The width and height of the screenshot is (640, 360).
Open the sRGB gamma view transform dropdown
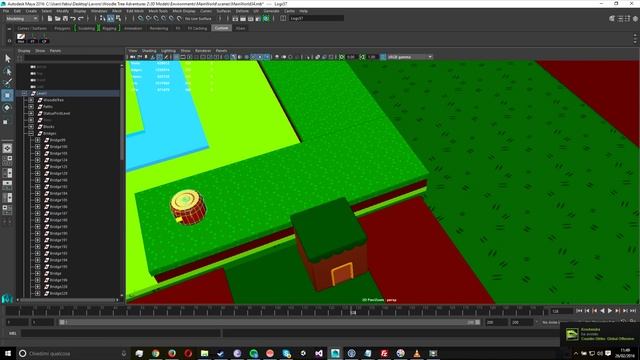point(410,57)
